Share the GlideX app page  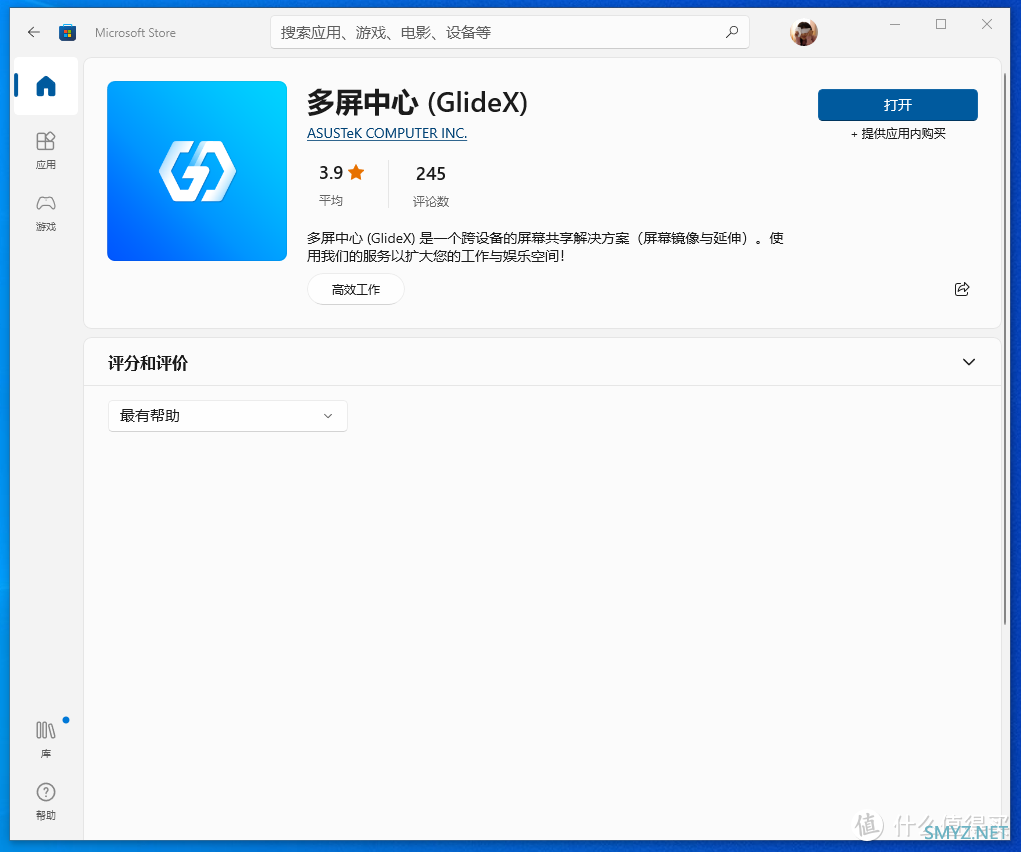click(962, 289)
